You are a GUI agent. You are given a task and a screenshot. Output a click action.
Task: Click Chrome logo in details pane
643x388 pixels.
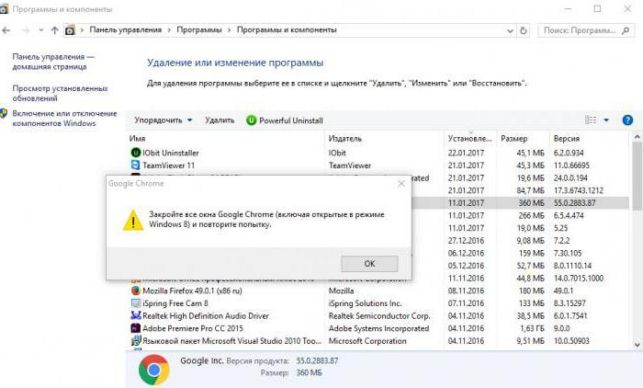pos(154,370)
